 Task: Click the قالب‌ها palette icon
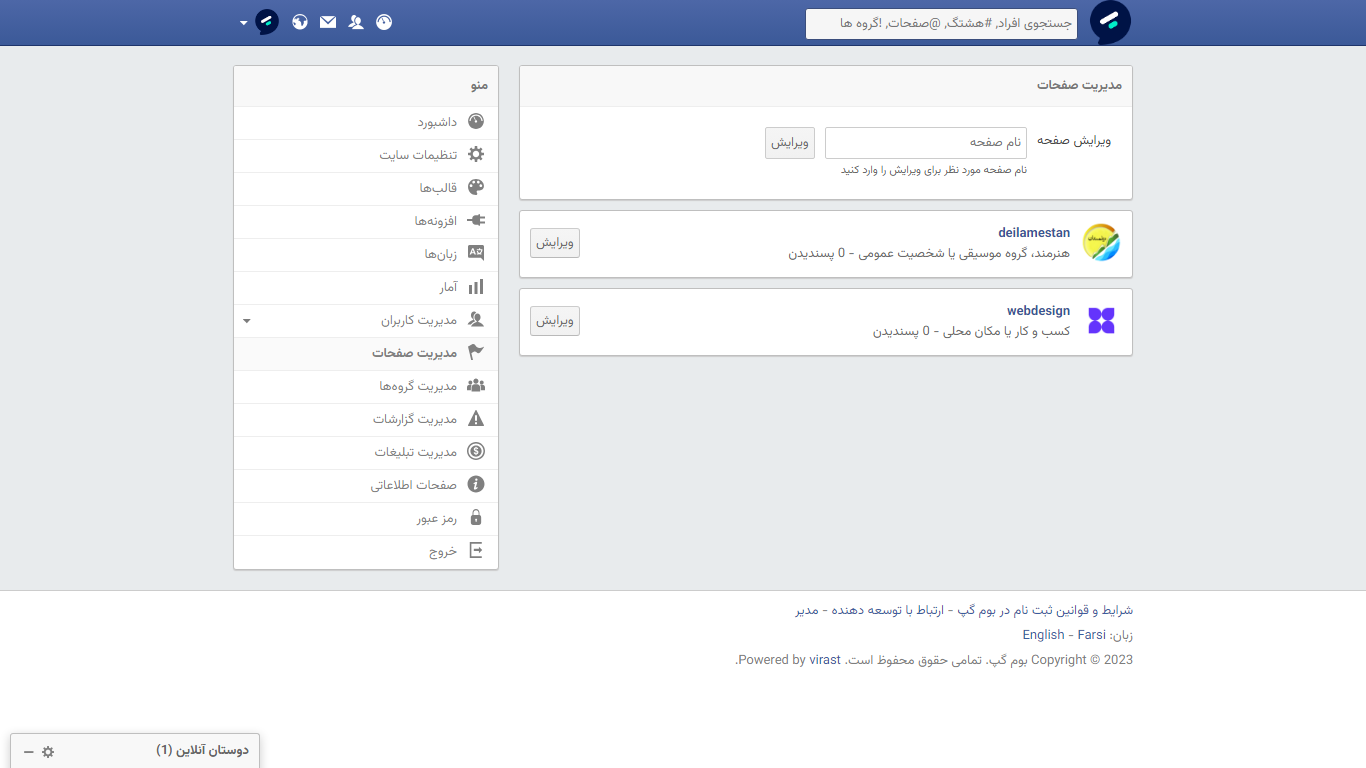pos(476,188)
